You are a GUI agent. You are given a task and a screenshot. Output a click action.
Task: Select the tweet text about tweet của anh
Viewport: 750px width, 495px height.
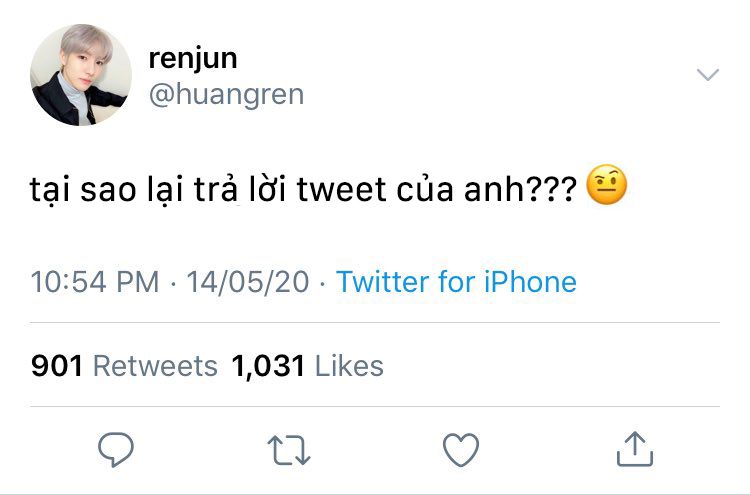click(303, 189)
